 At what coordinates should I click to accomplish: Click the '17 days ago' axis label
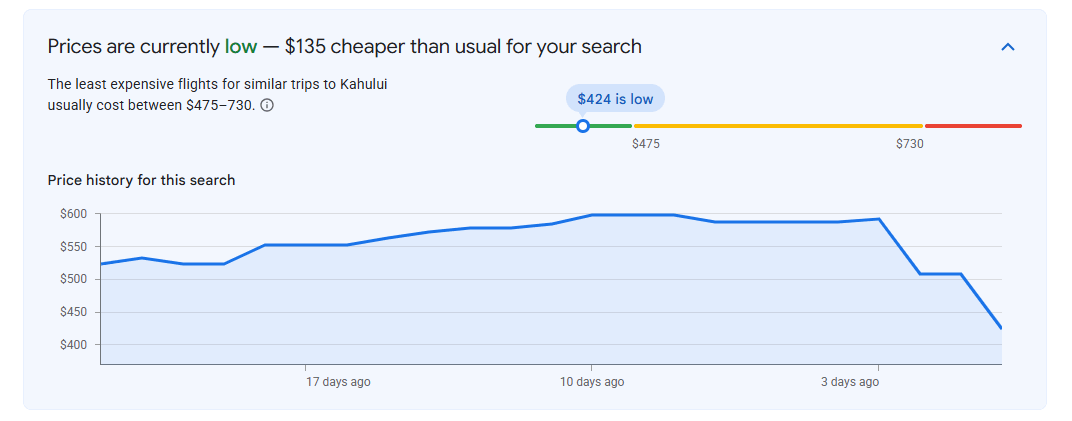pyautogui.click(x=338, y=382)
